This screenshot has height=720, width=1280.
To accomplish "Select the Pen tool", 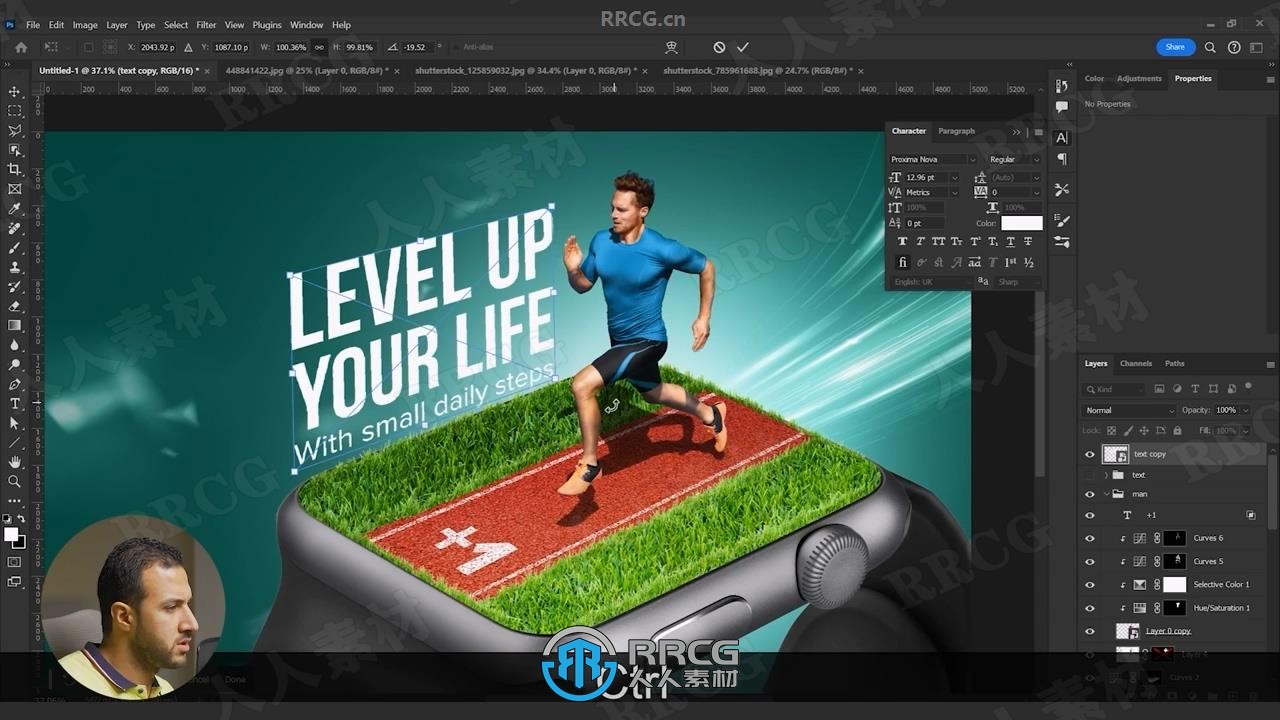I will (15, 384).
